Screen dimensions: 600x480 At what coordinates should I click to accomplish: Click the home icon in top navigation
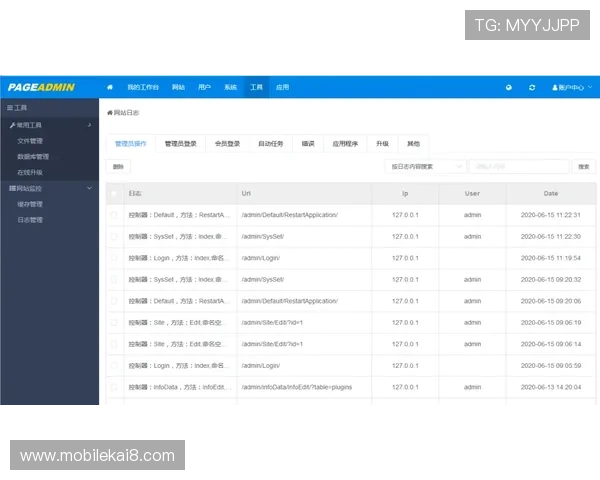[110, 87]
